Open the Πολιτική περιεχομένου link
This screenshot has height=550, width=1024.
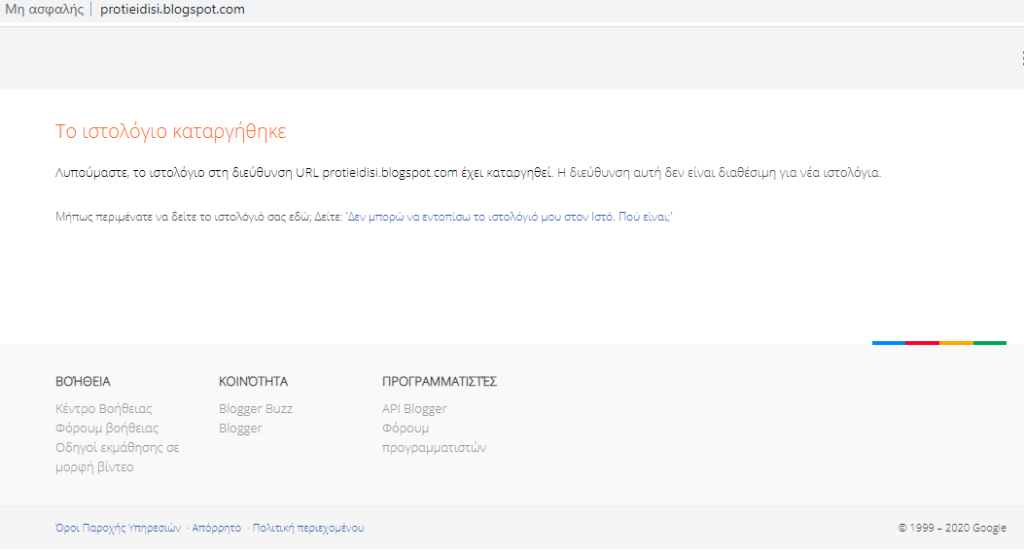(x=308, y=528)
